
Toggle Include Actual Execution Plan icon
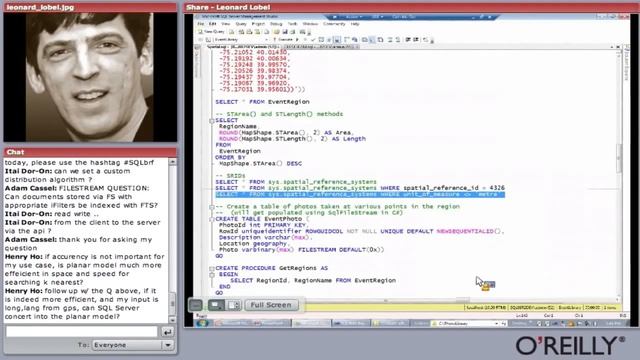[x=346, y=40]
